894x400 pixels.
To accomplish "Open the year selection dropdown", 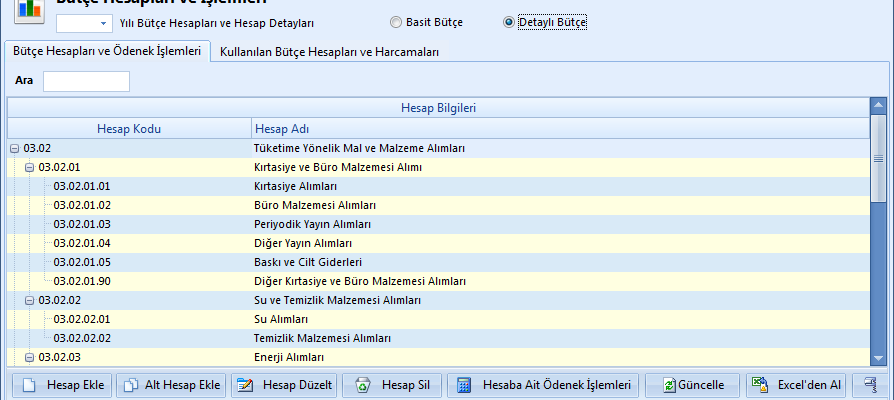I will tap(104, 22).
